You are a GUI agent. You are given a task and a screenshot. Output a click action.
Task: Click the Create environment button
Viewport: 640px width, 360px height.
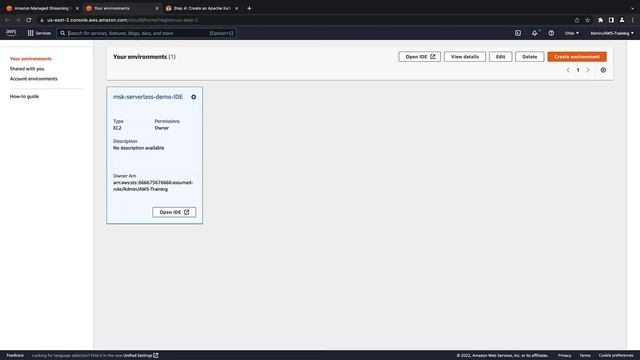click(x=577, y=57)
